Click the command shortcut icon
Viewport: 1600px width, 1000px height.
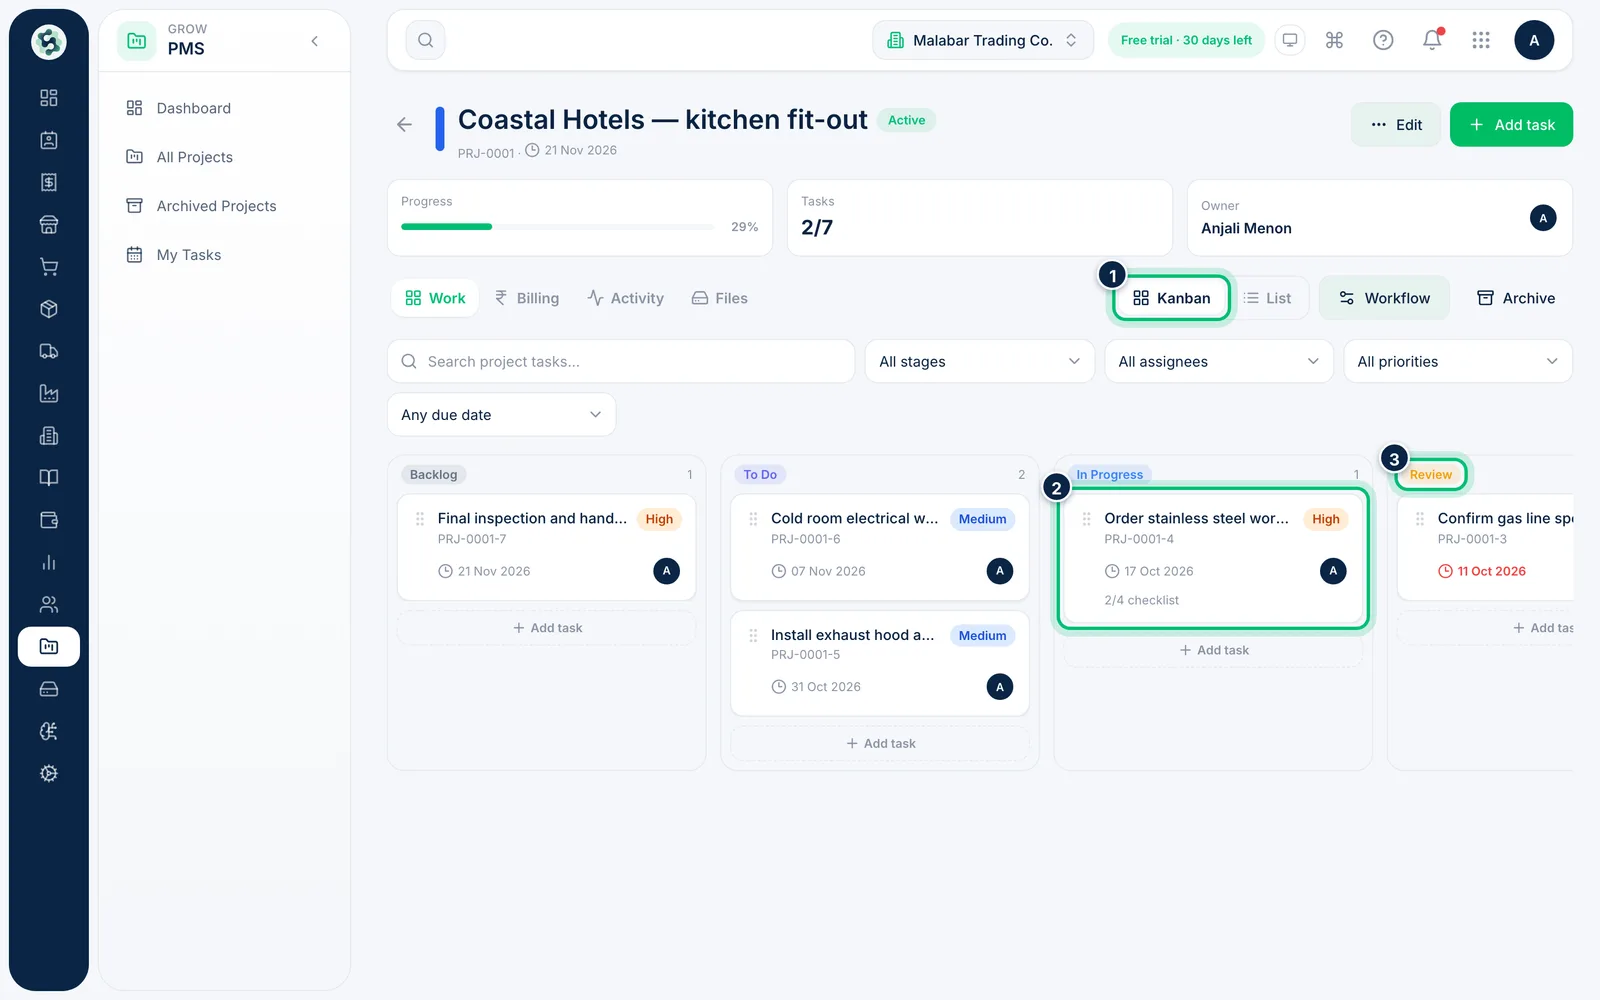click(x=1334, y=40)
